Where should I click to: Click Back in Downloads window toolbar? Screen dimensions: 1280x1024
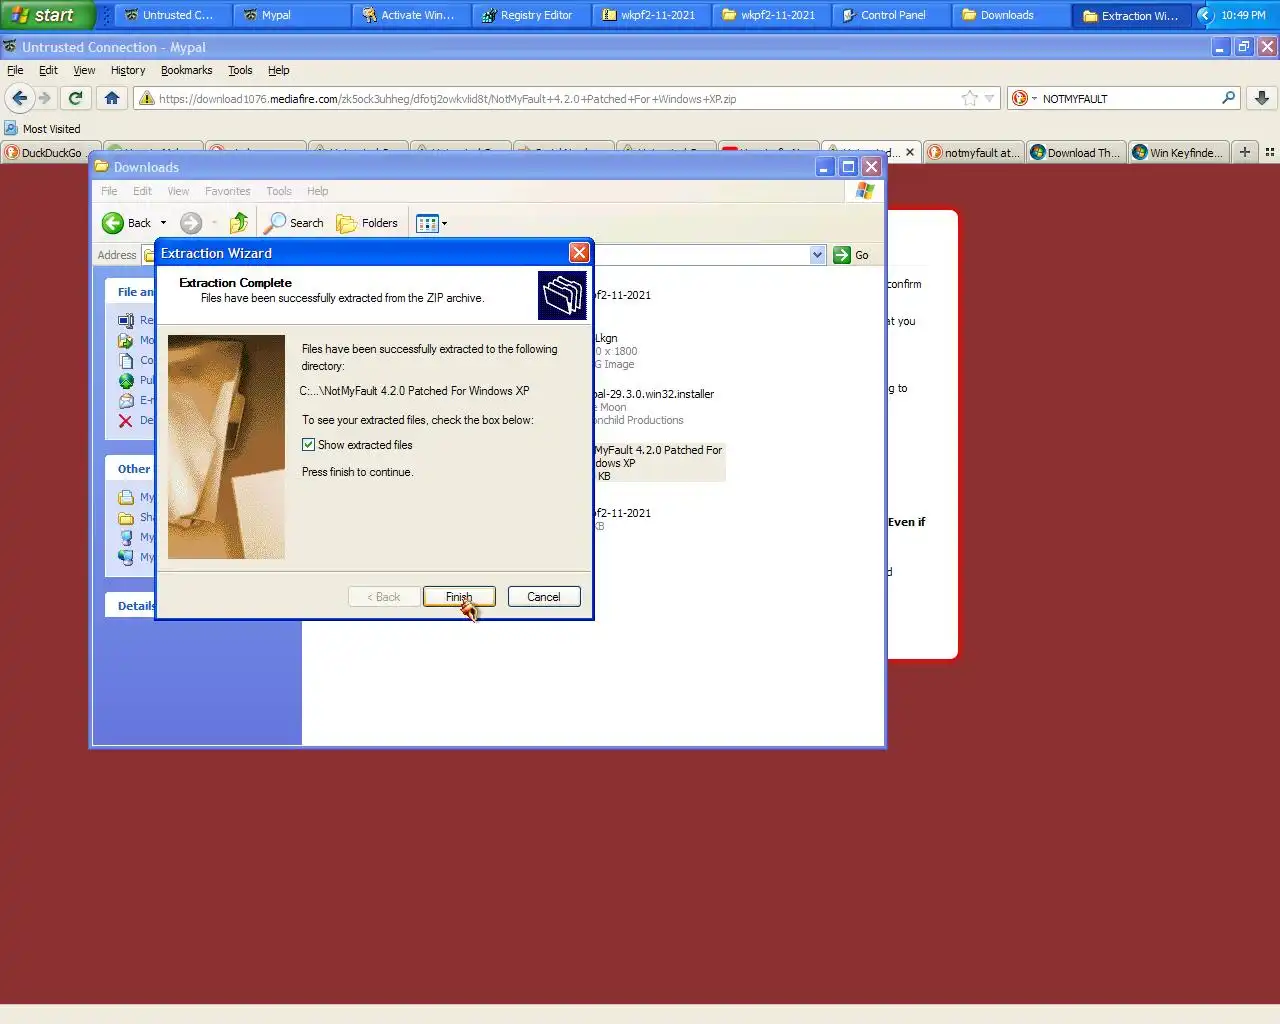point(127,223)
